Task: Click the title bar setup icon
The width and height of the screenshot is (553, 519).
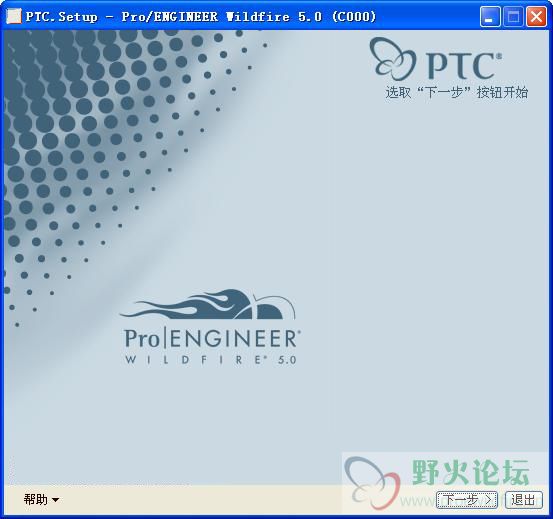Action: coord(14,16)
